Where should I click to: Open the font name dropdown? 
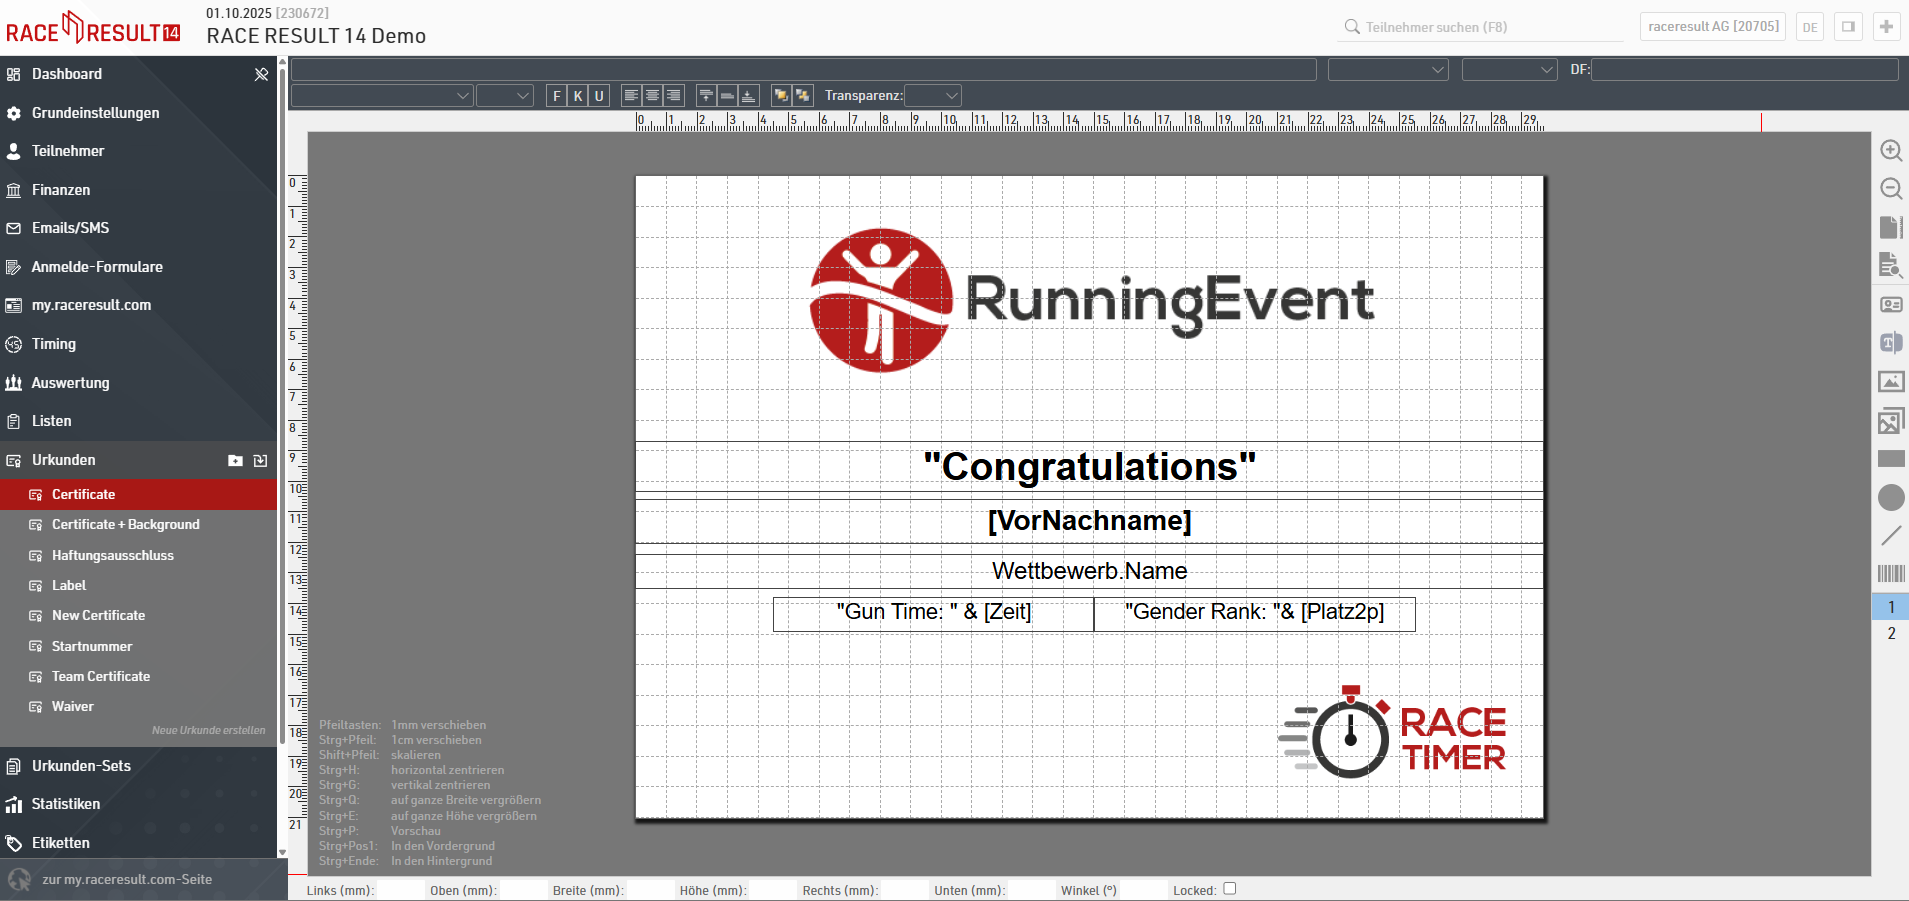381,96
